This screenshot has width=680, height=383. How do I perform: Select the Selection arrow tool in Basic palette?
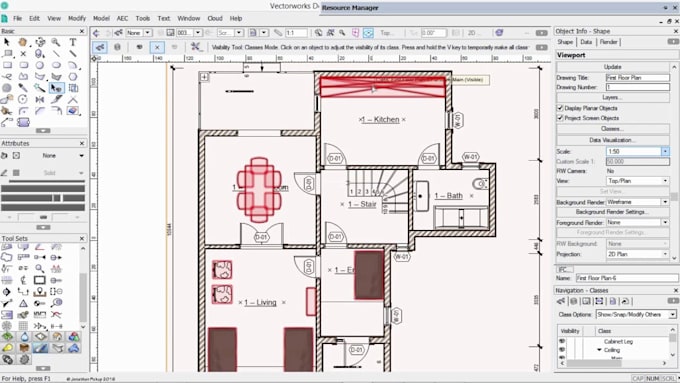tap(7, 42)
